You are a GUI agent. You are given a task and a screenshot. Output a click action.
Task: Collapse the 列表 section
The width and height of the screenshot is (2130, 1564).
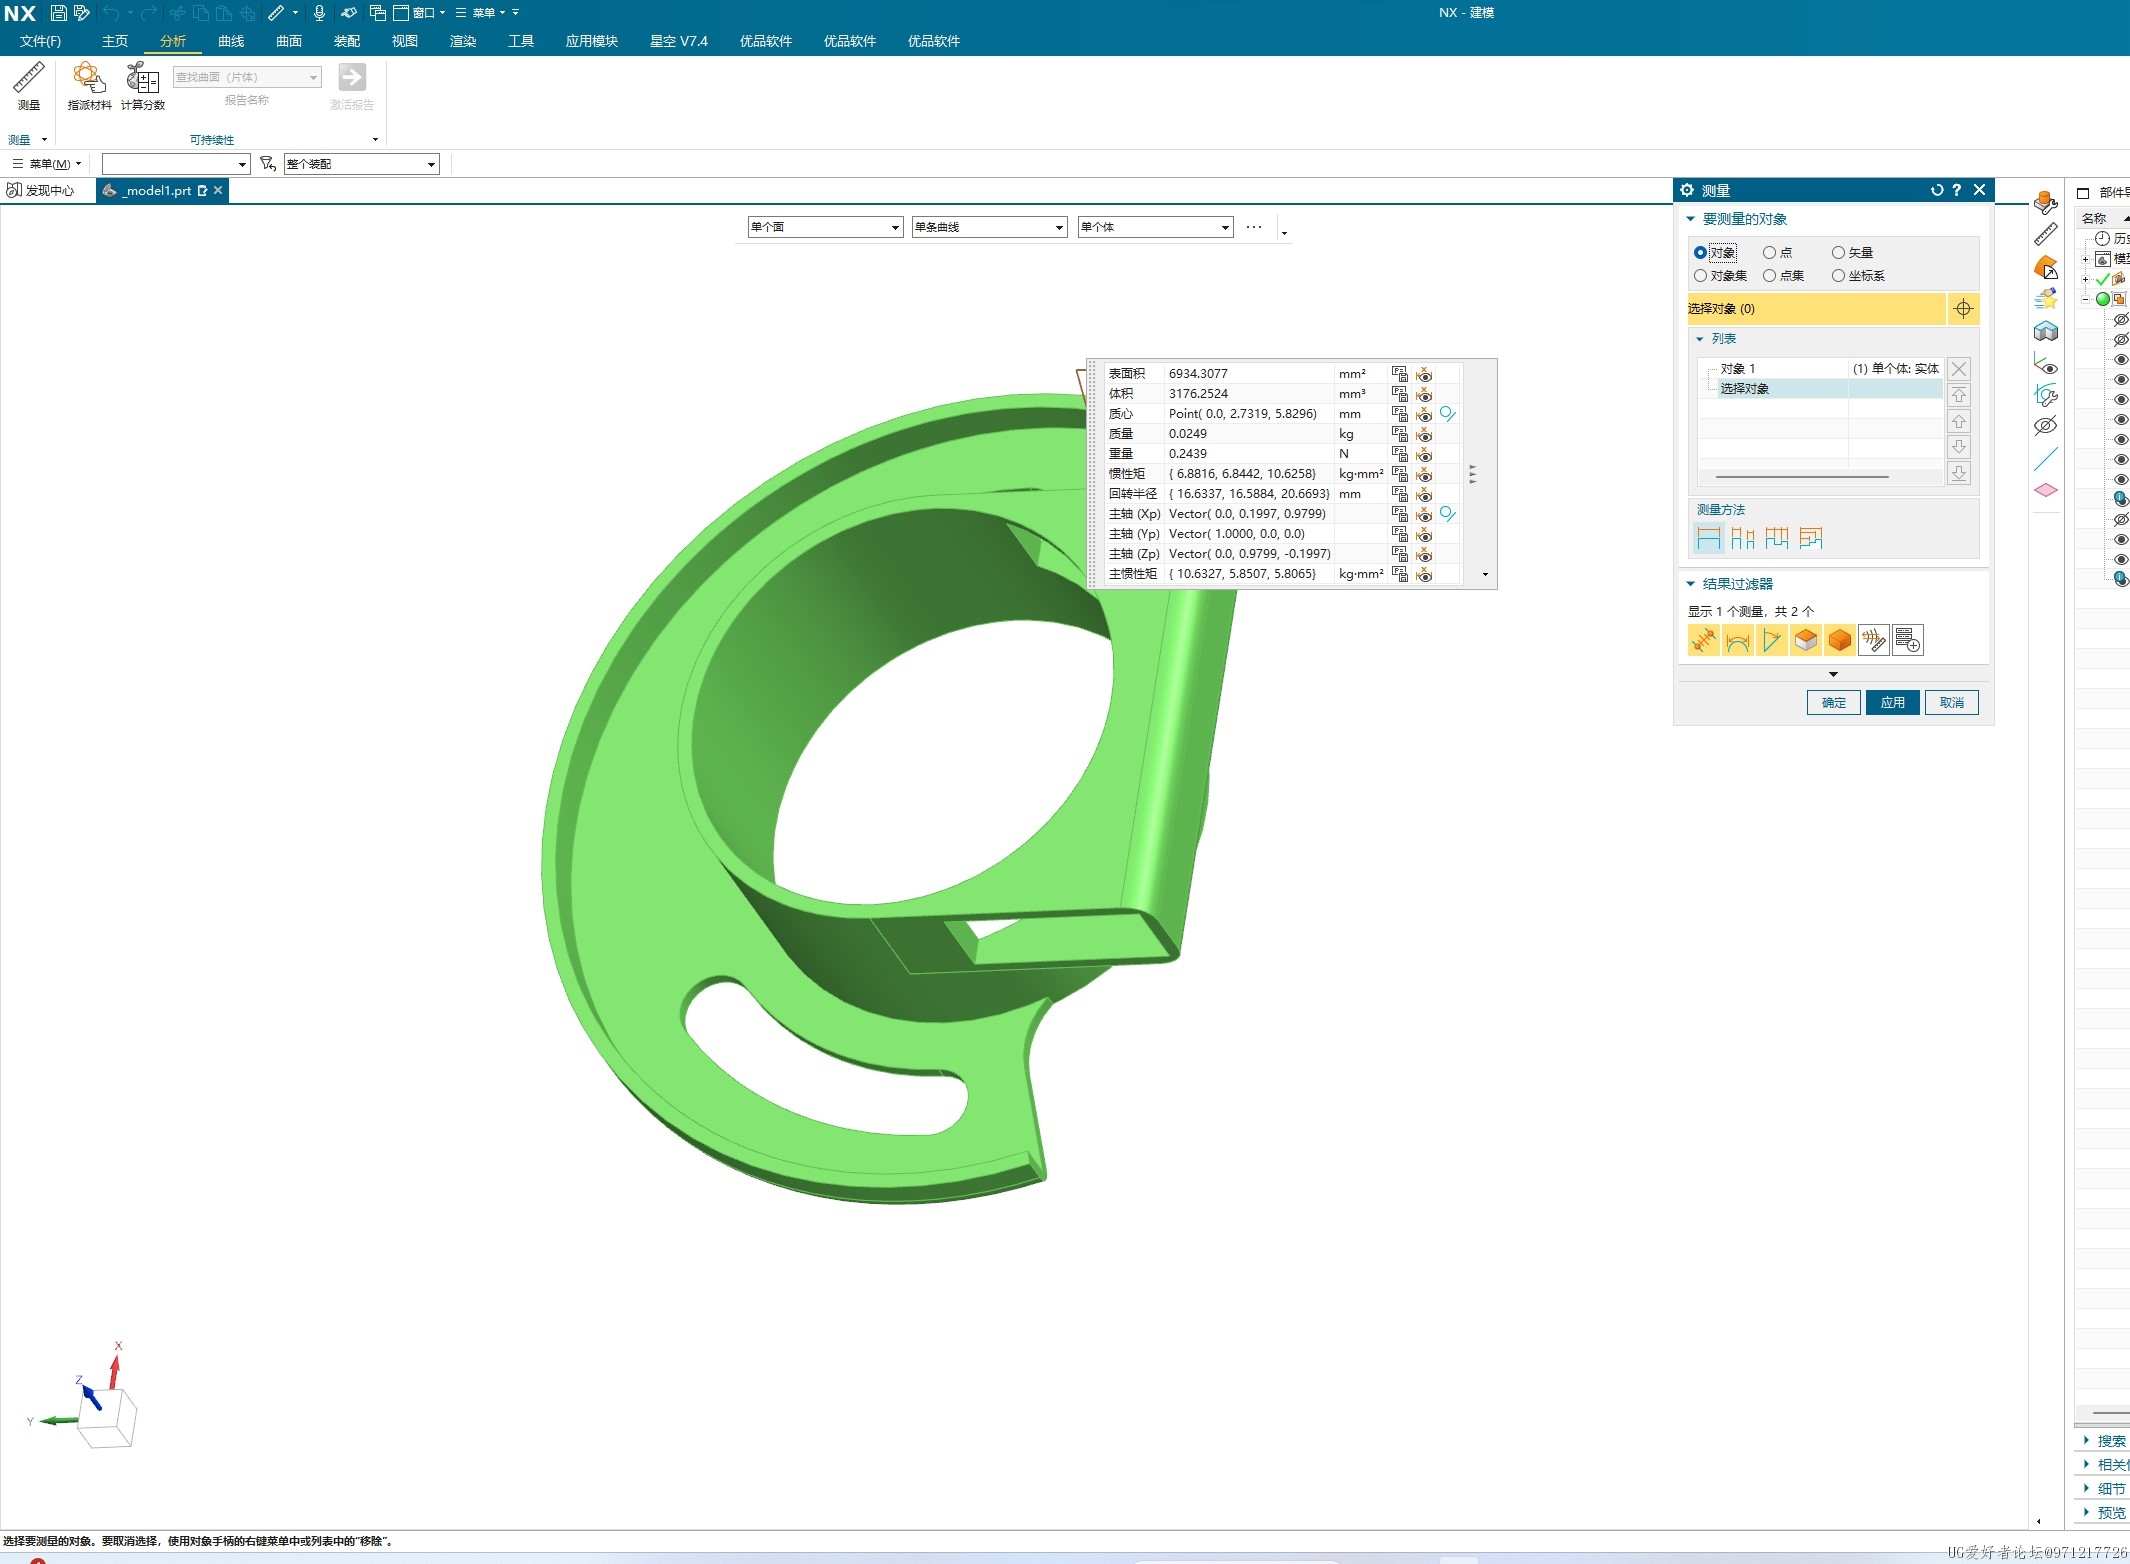tap(1700, 339)
